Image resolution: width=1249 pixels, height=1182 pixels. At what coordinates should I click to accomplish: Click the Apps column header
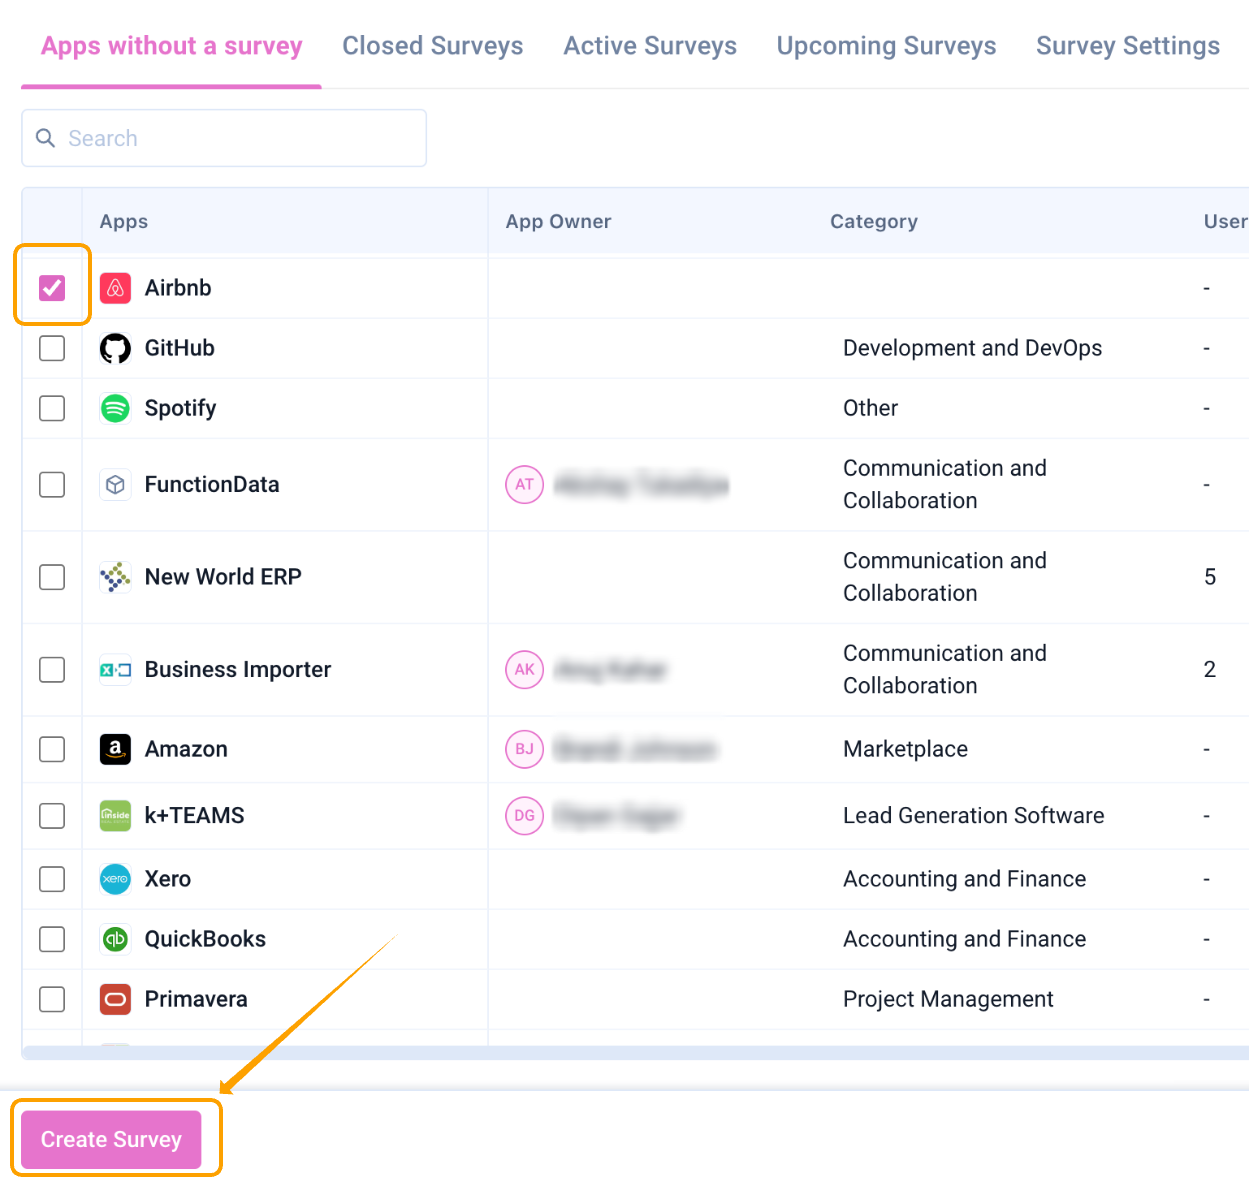tap(124, 222)
